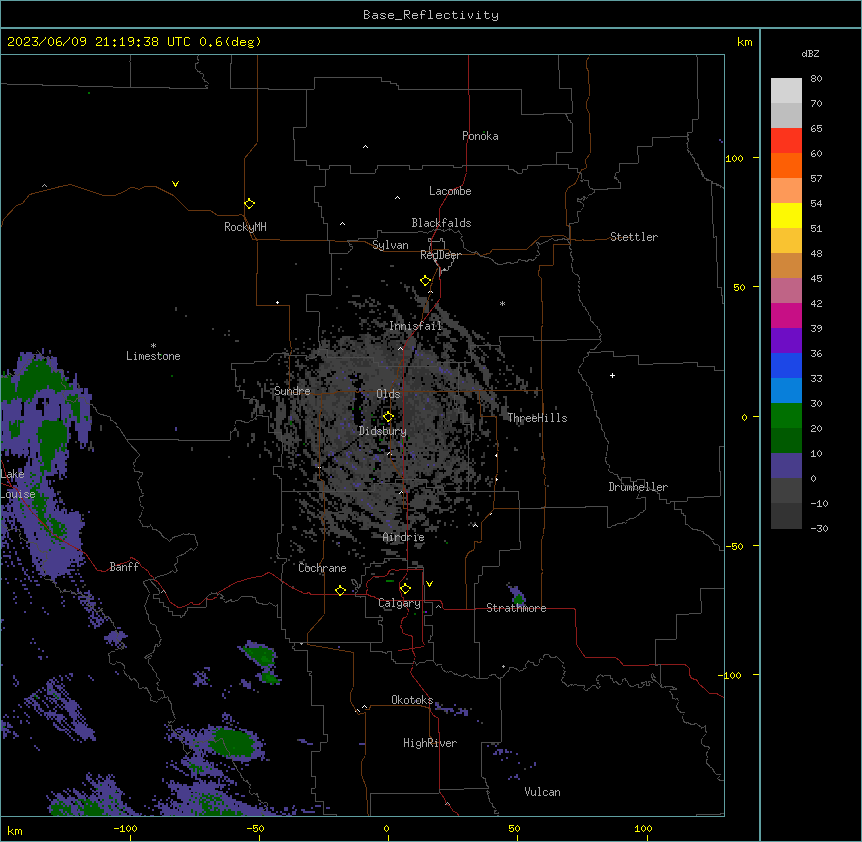Click the yellow diamond marker above RockyMH
Image resolution: width=862 pixels, height=842 pixels.
click(249, 204)
